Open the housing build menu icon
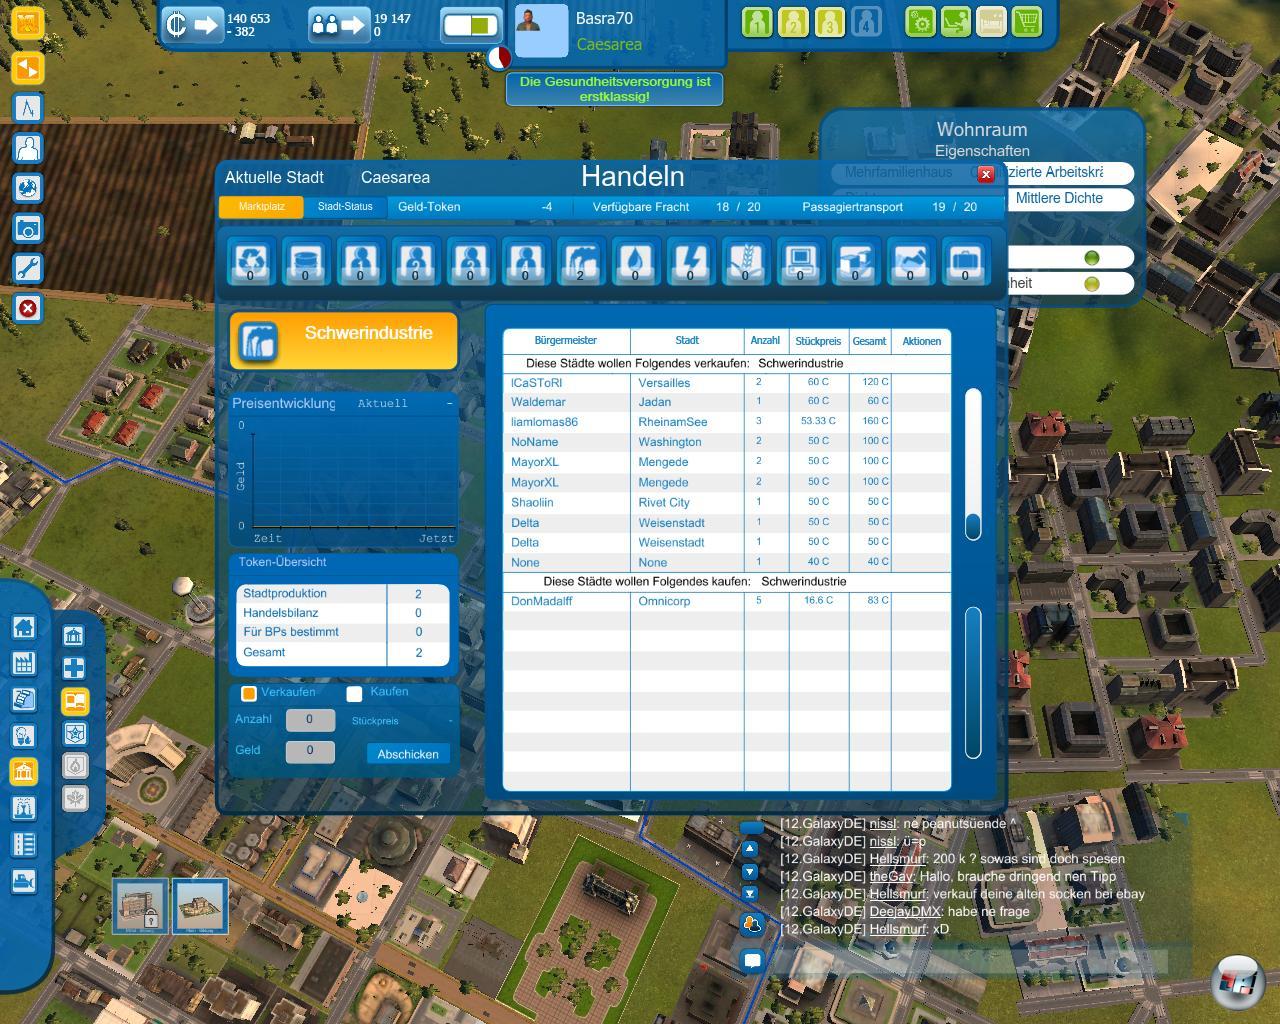 click(24, 627)
